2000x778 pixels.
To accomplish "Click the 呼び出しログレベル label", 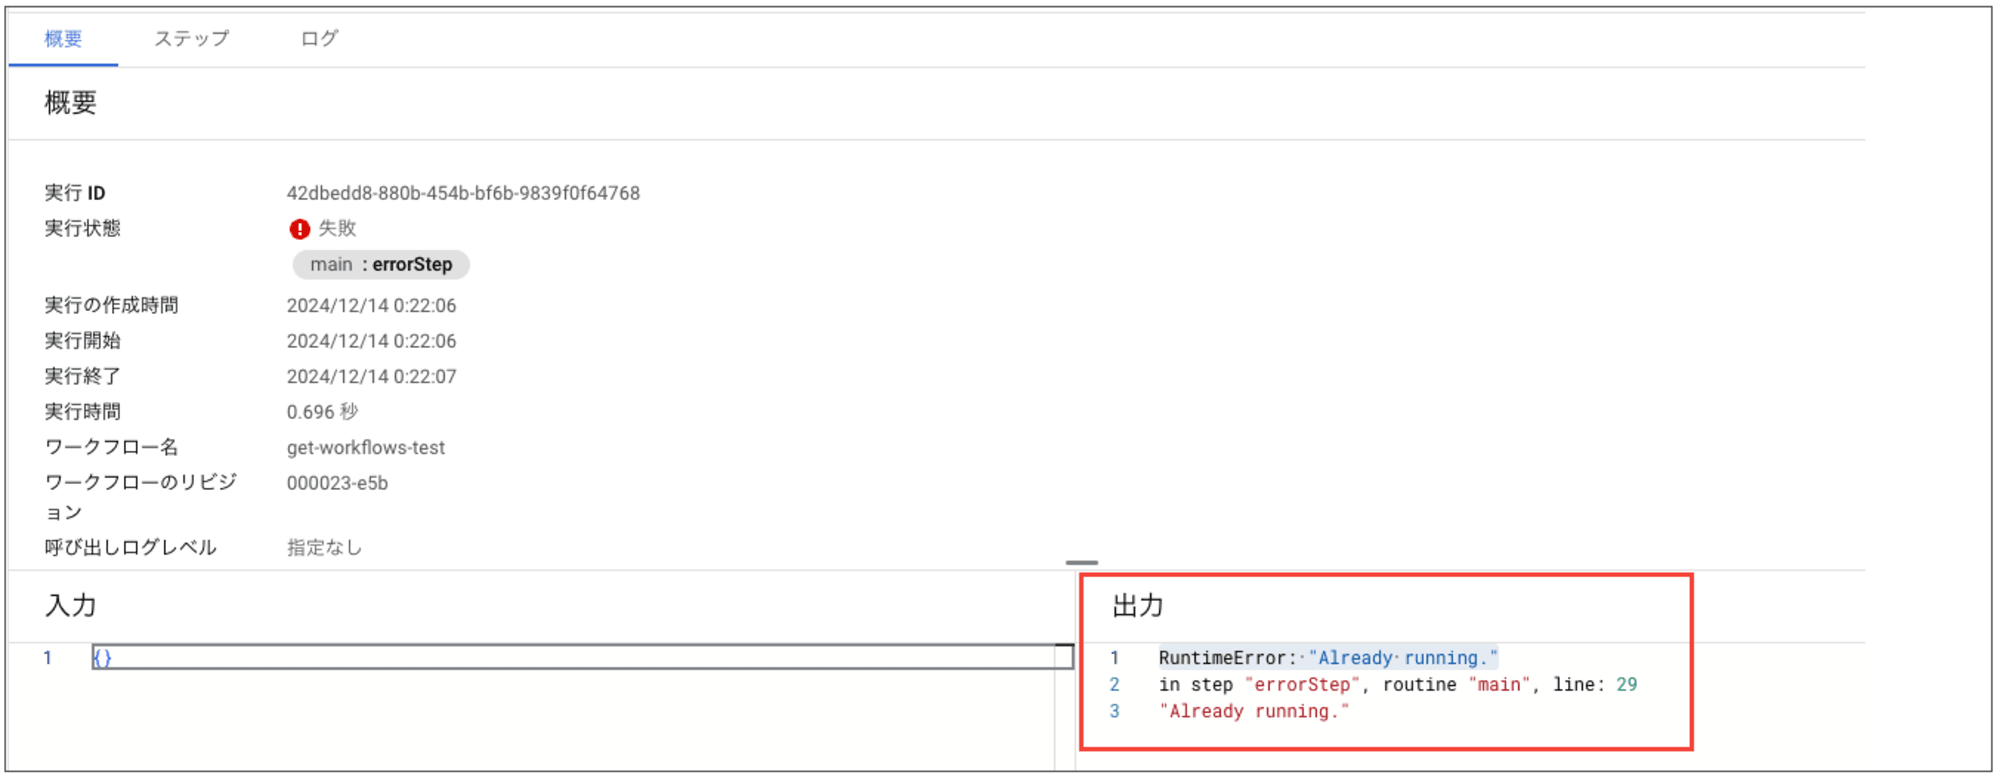I will point(130,548).
